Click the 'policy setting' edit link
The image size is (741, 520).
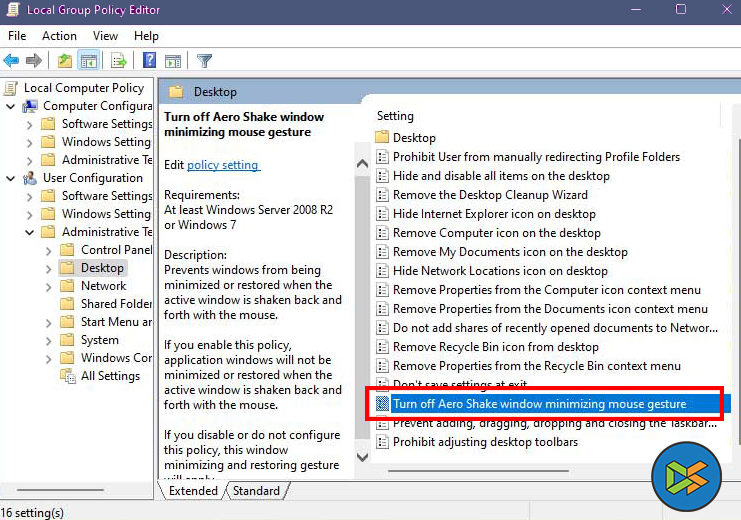(x=223, y=164)
